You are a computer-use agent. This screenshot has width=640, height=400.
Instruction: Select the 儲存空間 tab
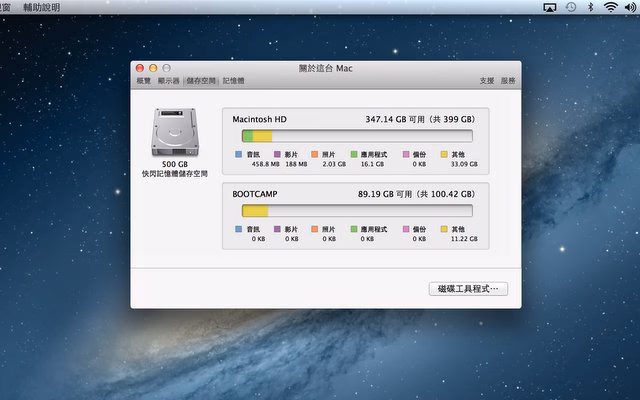(x=201, y=81)
